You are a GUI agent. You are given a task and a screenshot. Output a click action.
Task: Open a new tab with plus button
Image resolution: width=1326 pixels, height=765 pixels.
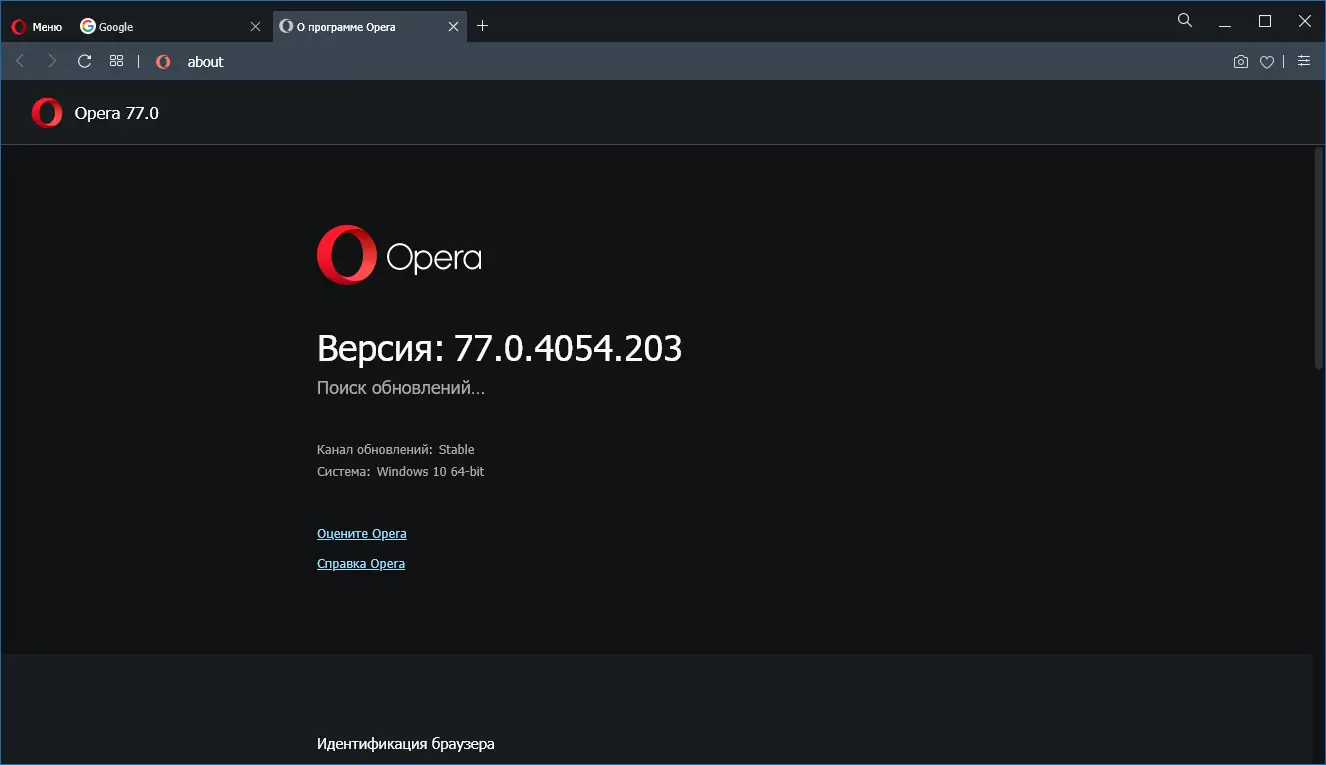click(483, 26)
